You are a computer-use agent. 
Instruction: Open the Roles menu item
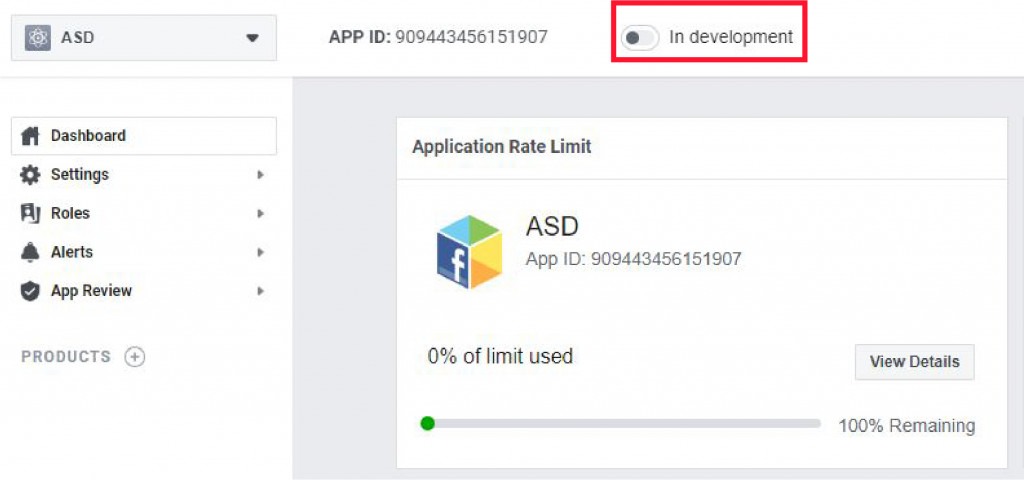144,214
